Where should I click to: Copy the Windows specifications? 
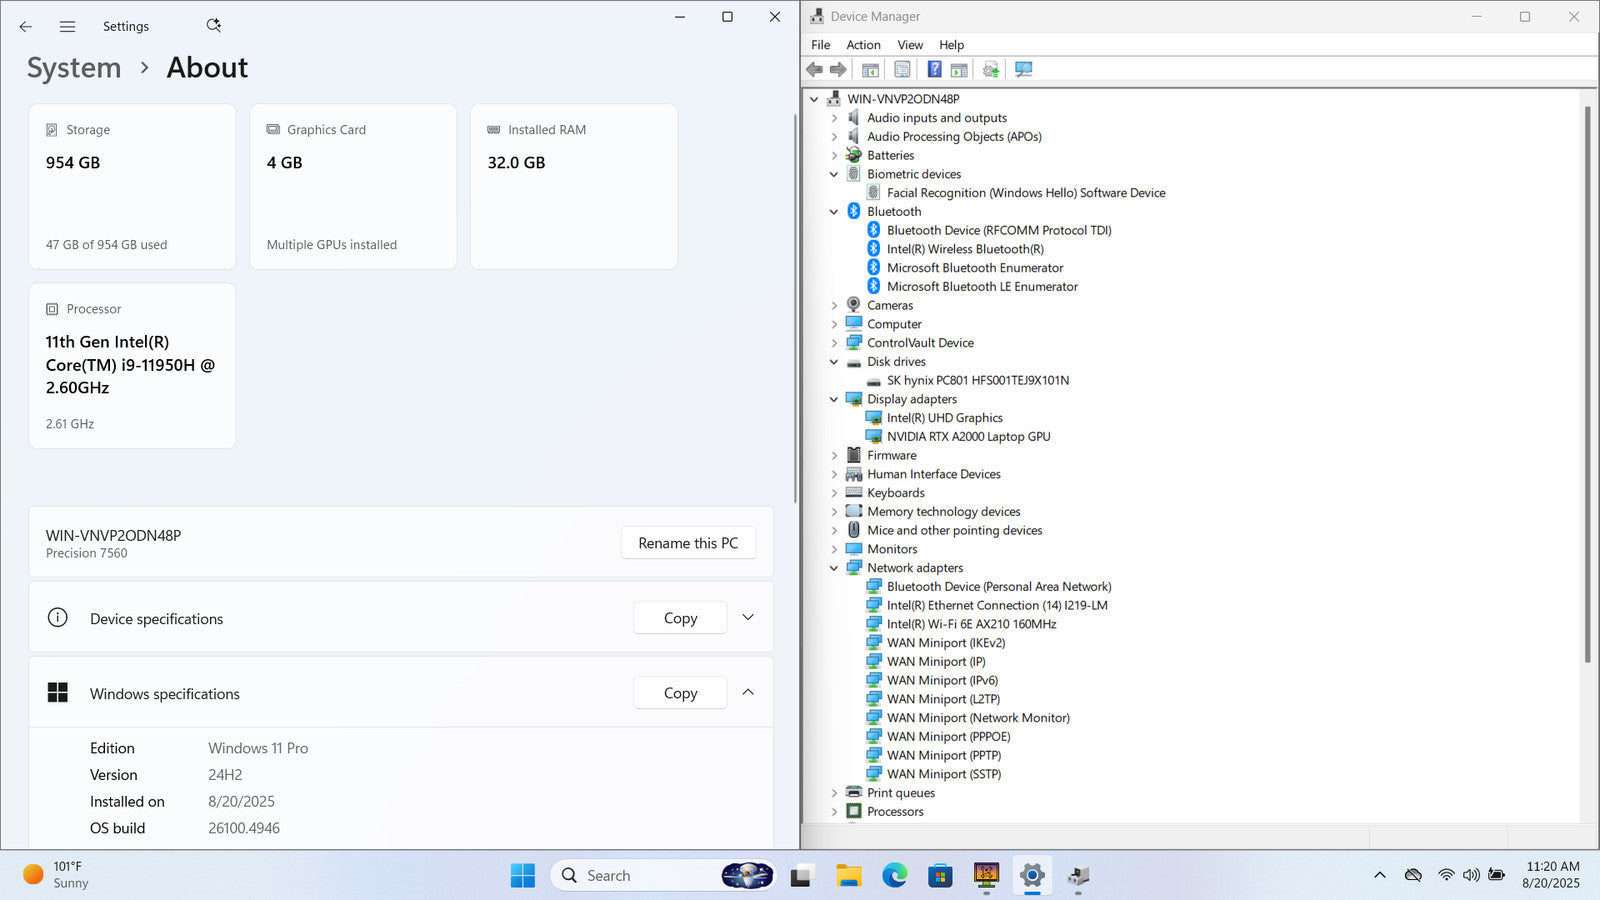coord(680,693)
